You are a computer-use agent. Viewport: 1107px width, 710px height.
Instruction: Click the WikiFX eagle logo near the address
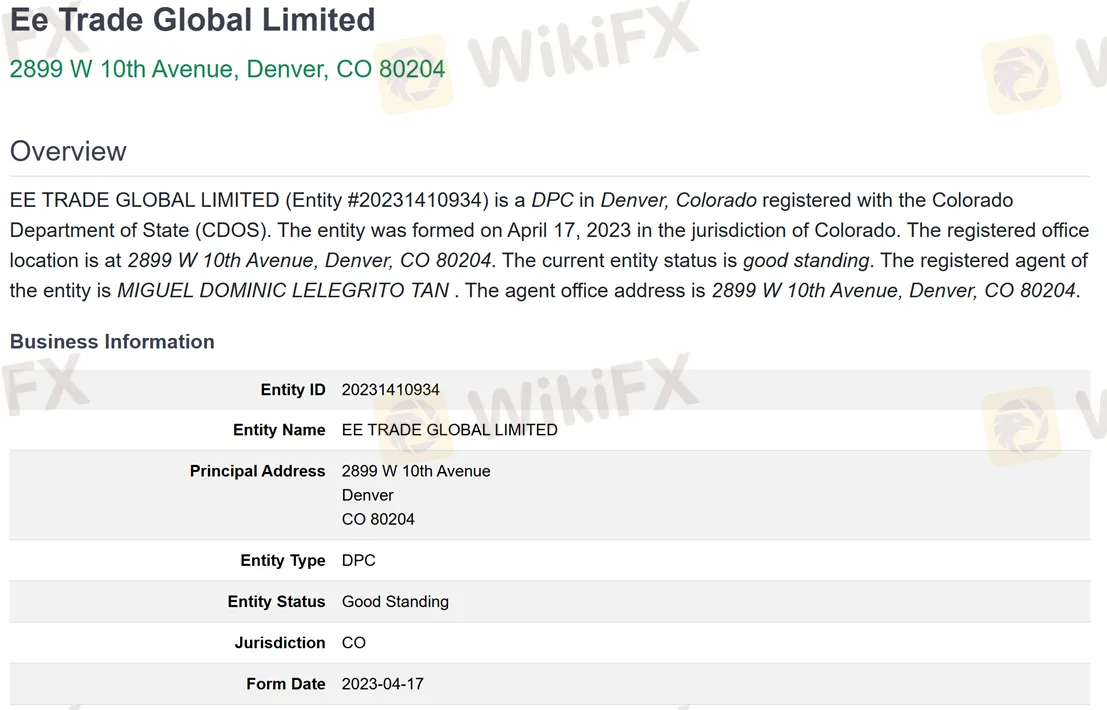click(x=414, y=73)
